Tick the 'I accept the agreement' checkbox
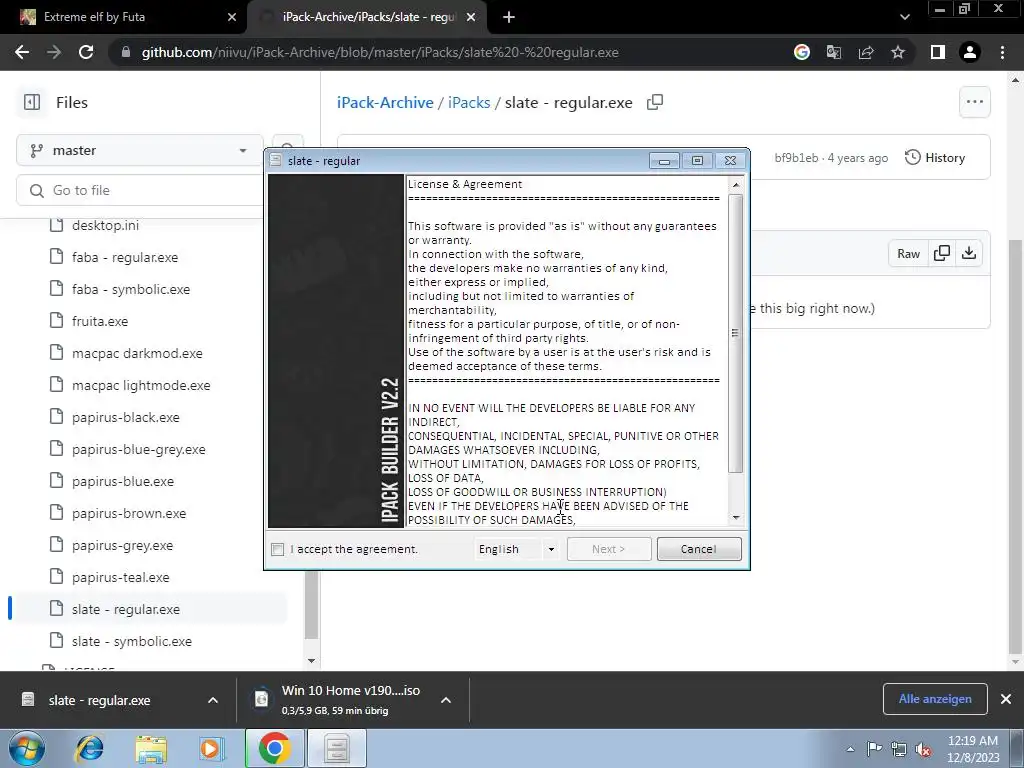The height and width of the screenshot is (768, 1024). coord(278,549)
